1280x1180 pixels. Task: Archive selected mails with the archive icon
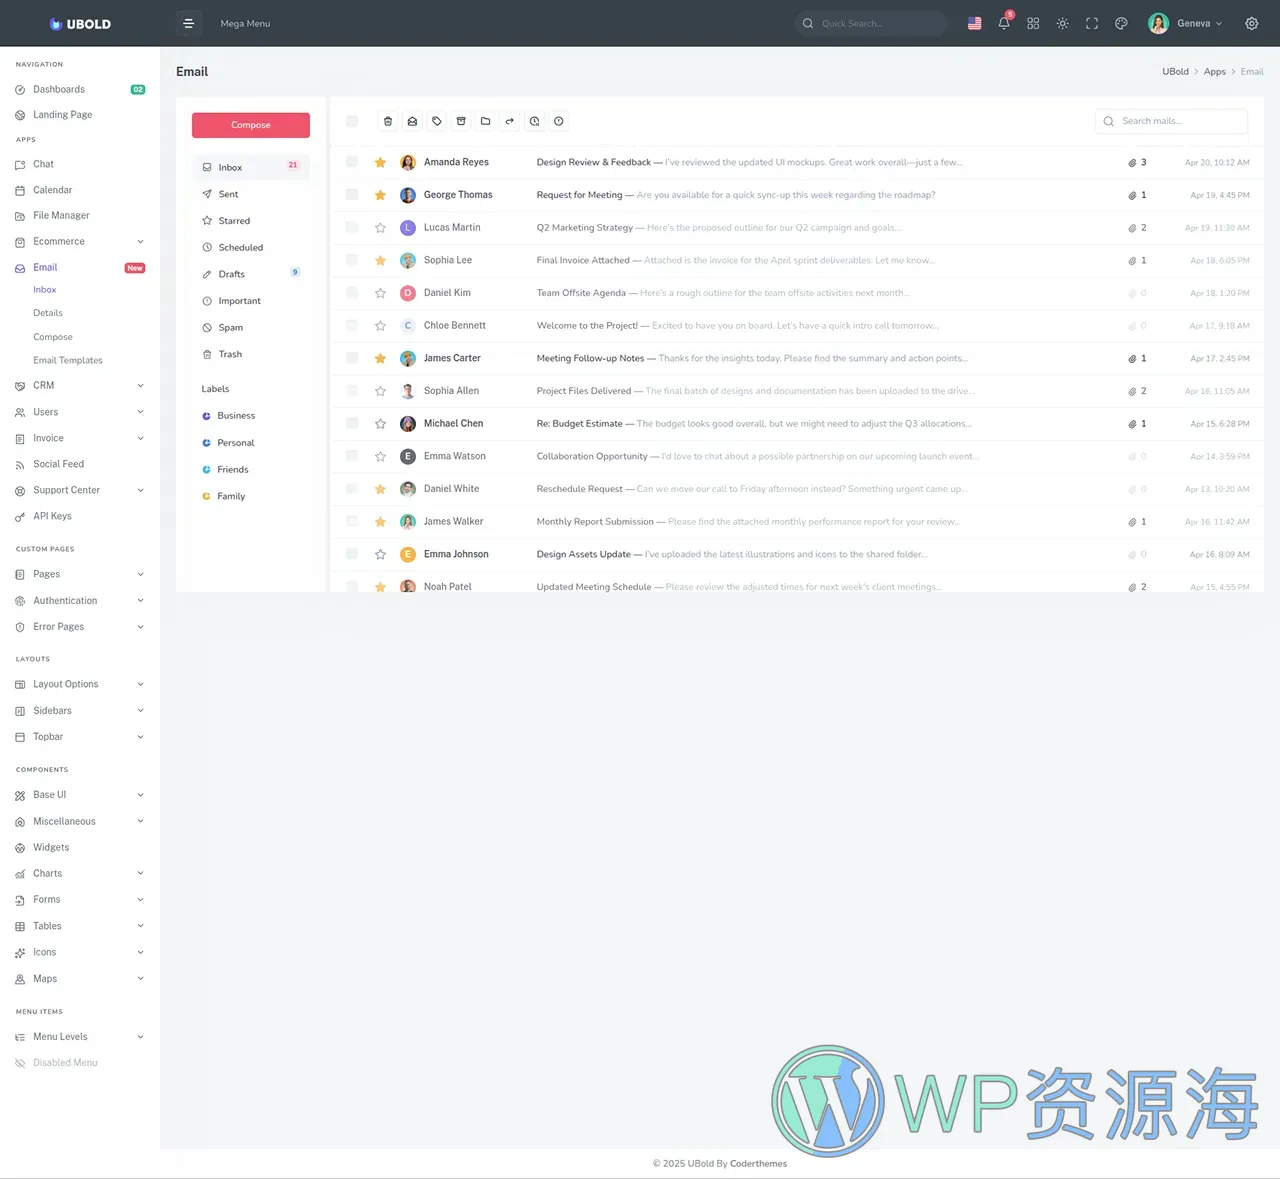click(461, 121)
